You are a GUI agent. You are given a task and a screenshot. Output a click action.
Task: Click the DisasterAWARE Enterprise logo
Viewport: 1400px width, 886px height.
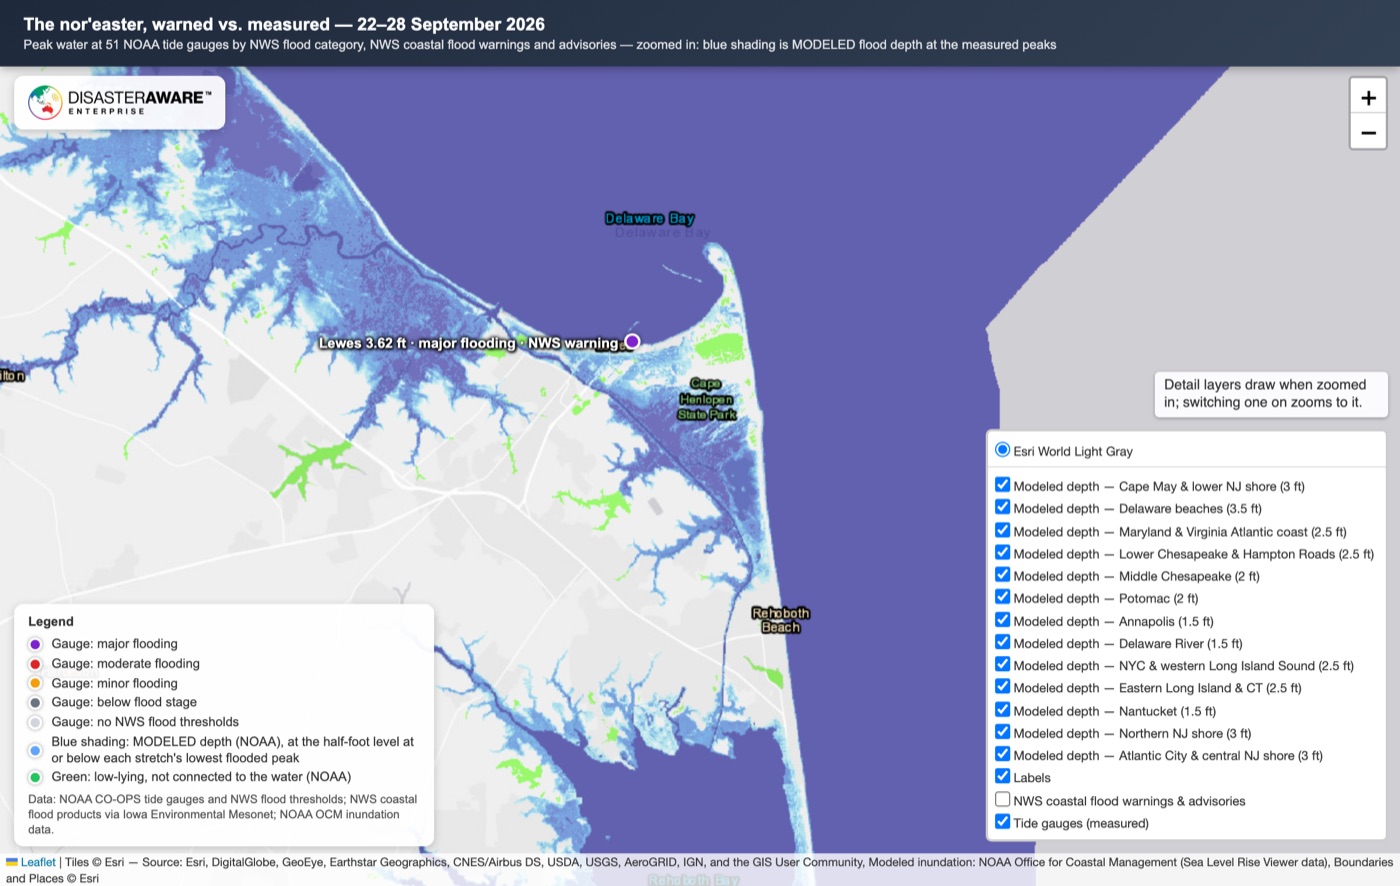120,102
